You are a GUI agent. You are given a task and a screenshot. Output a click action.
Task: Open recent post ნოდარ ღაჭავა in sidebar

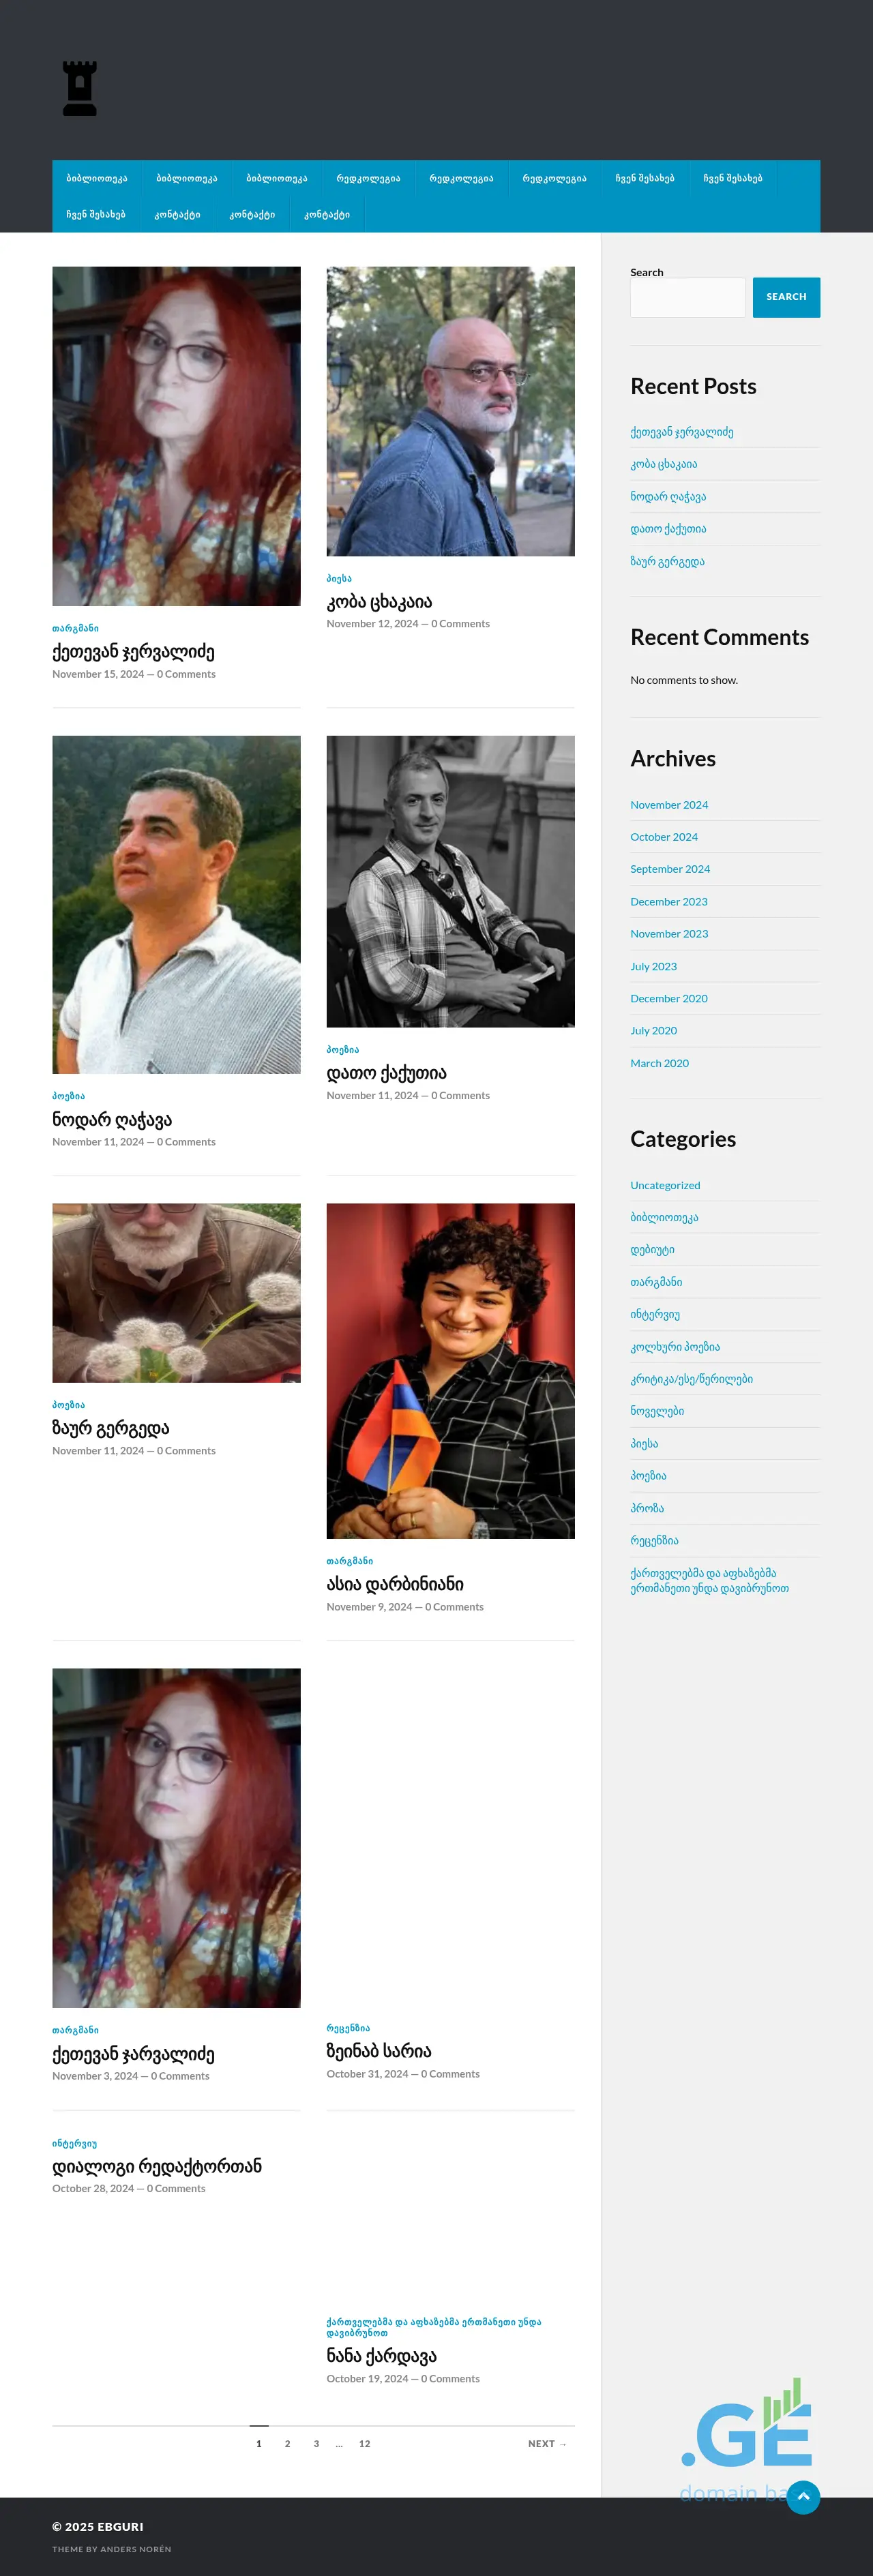pyautogui.click(x=668, y=496)
